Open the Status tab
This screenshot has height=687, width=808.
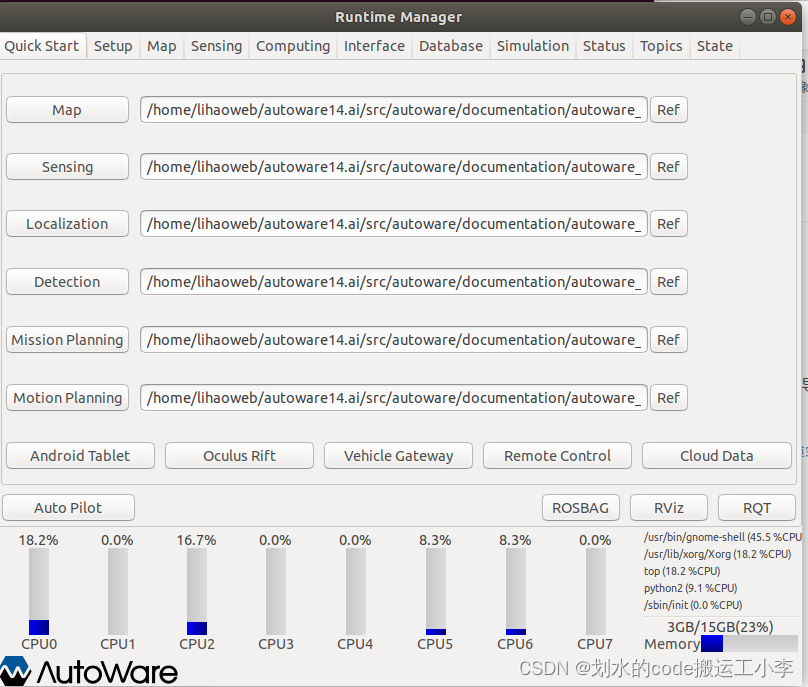tap(604, 46)
